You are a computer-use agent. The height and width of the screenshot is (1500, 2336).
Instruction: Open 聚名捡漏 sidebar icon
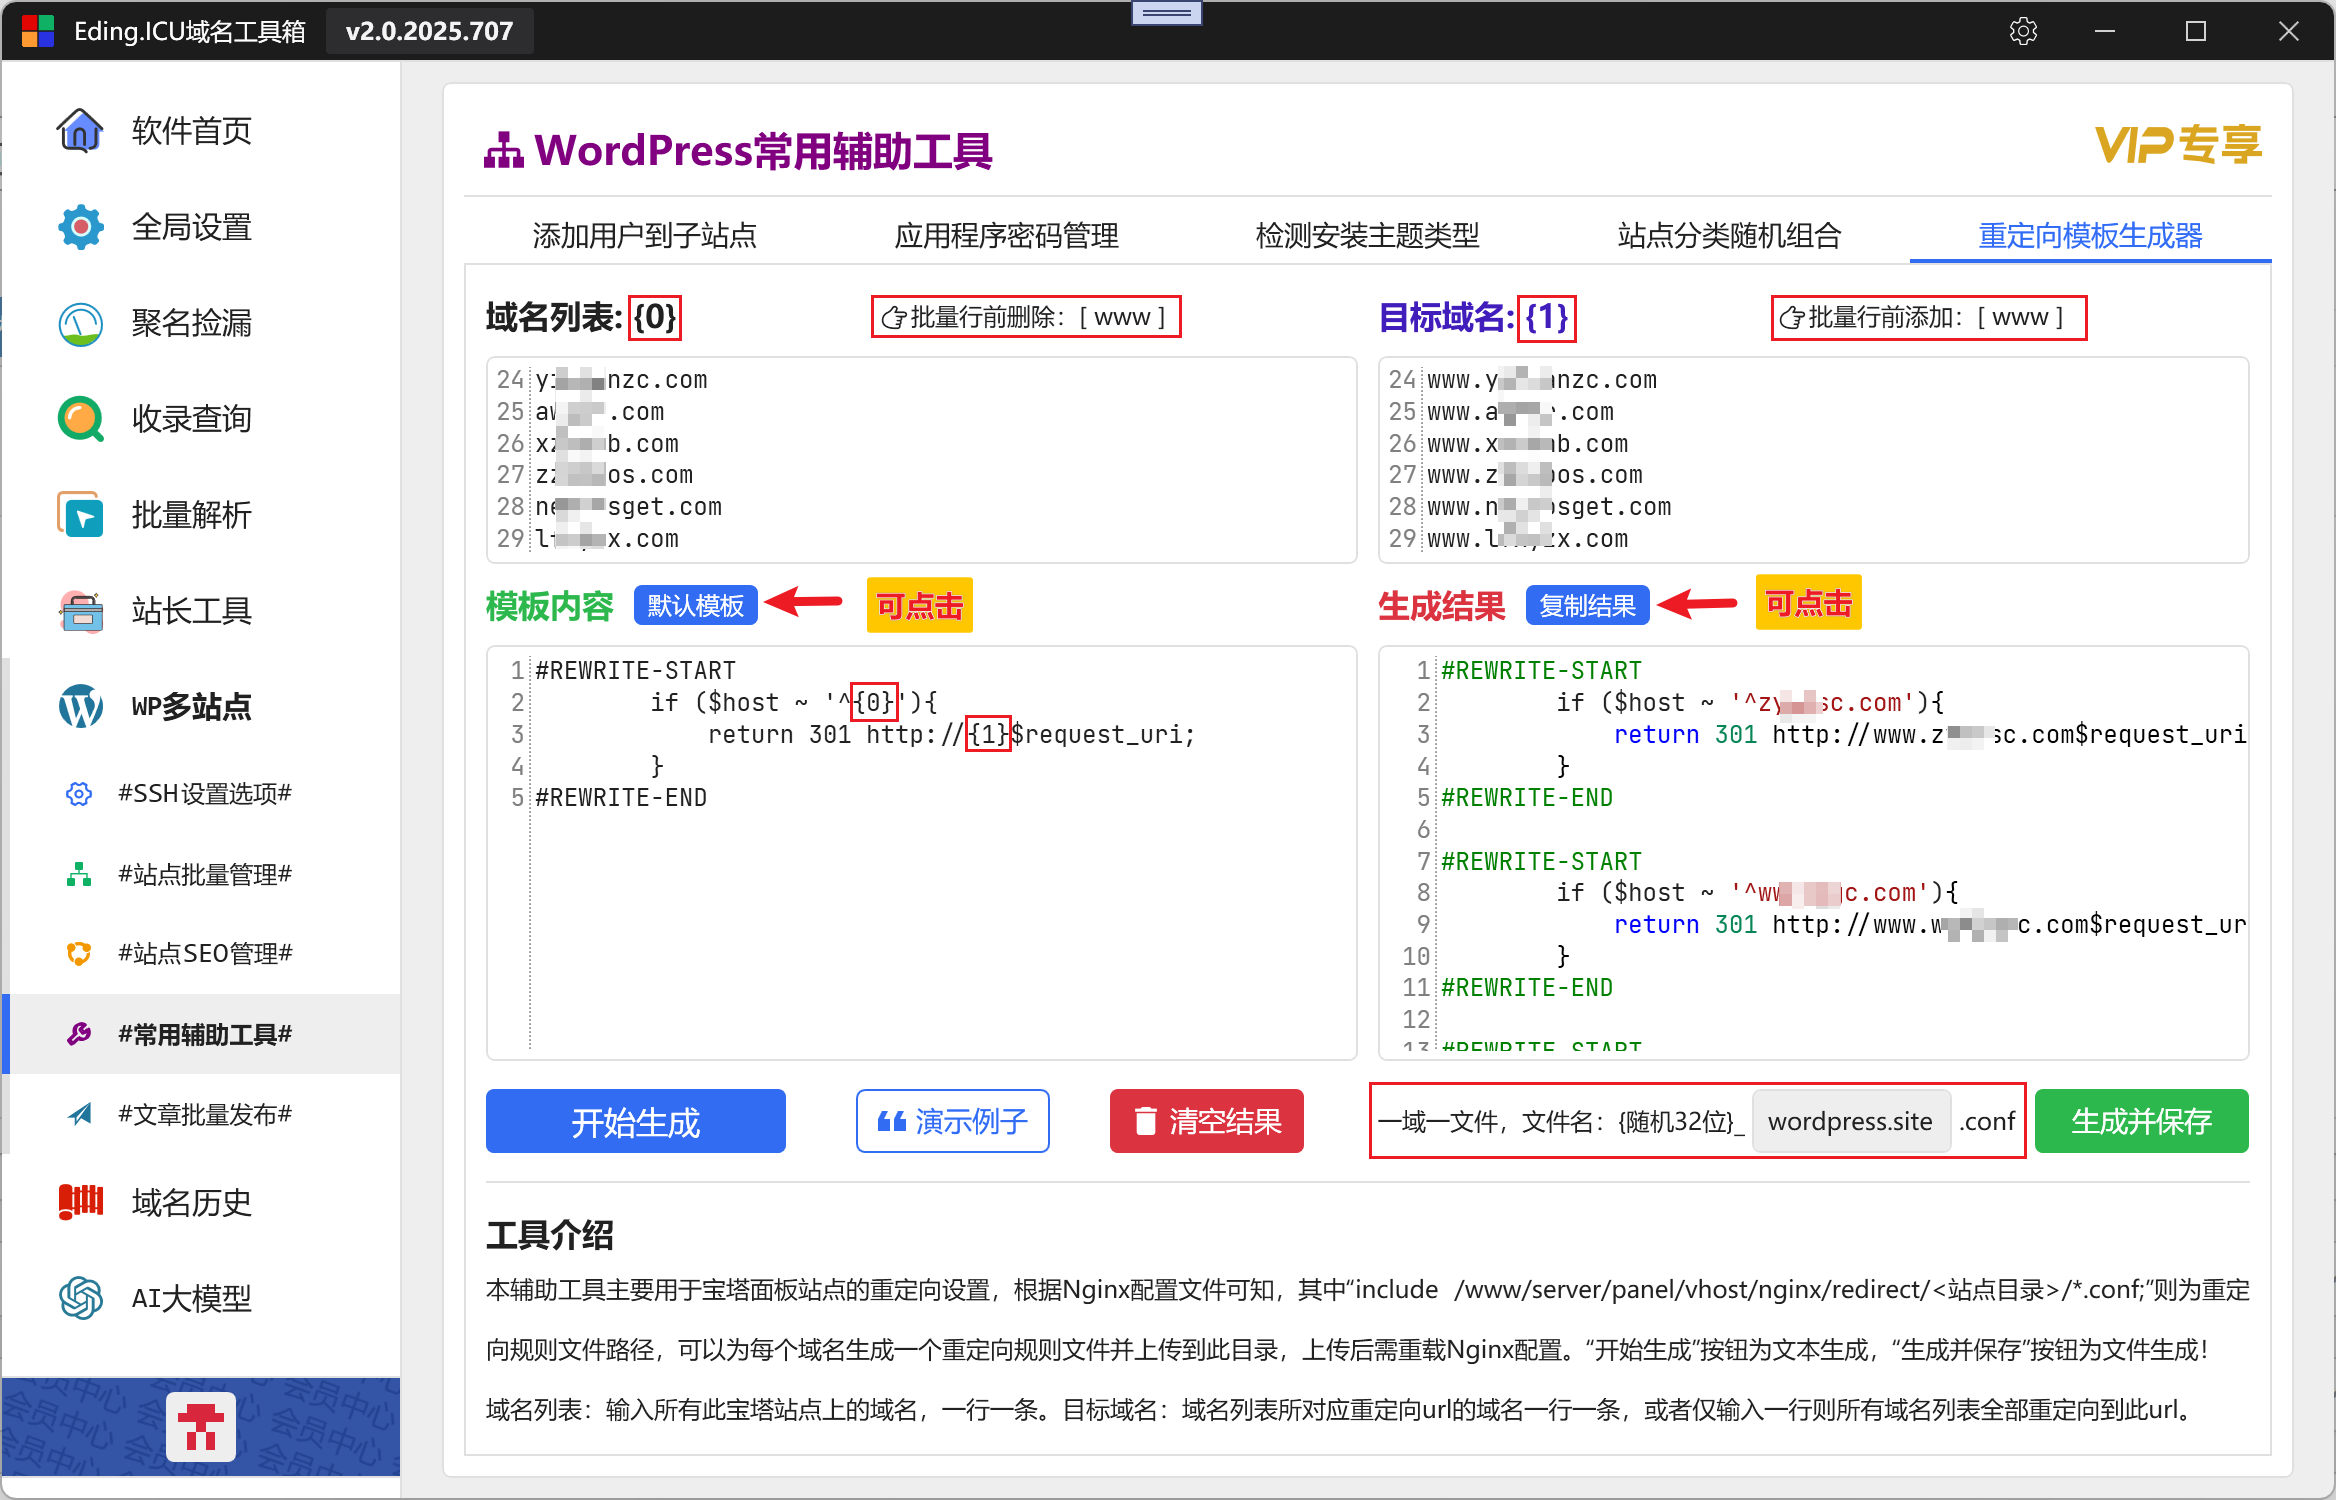tap(80, 324)
